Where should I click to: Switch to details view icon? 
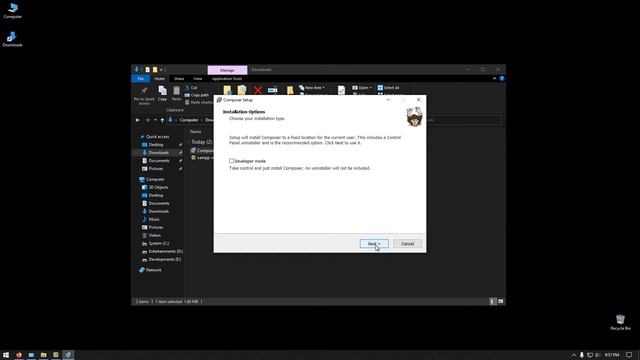(x=493, y=302)
